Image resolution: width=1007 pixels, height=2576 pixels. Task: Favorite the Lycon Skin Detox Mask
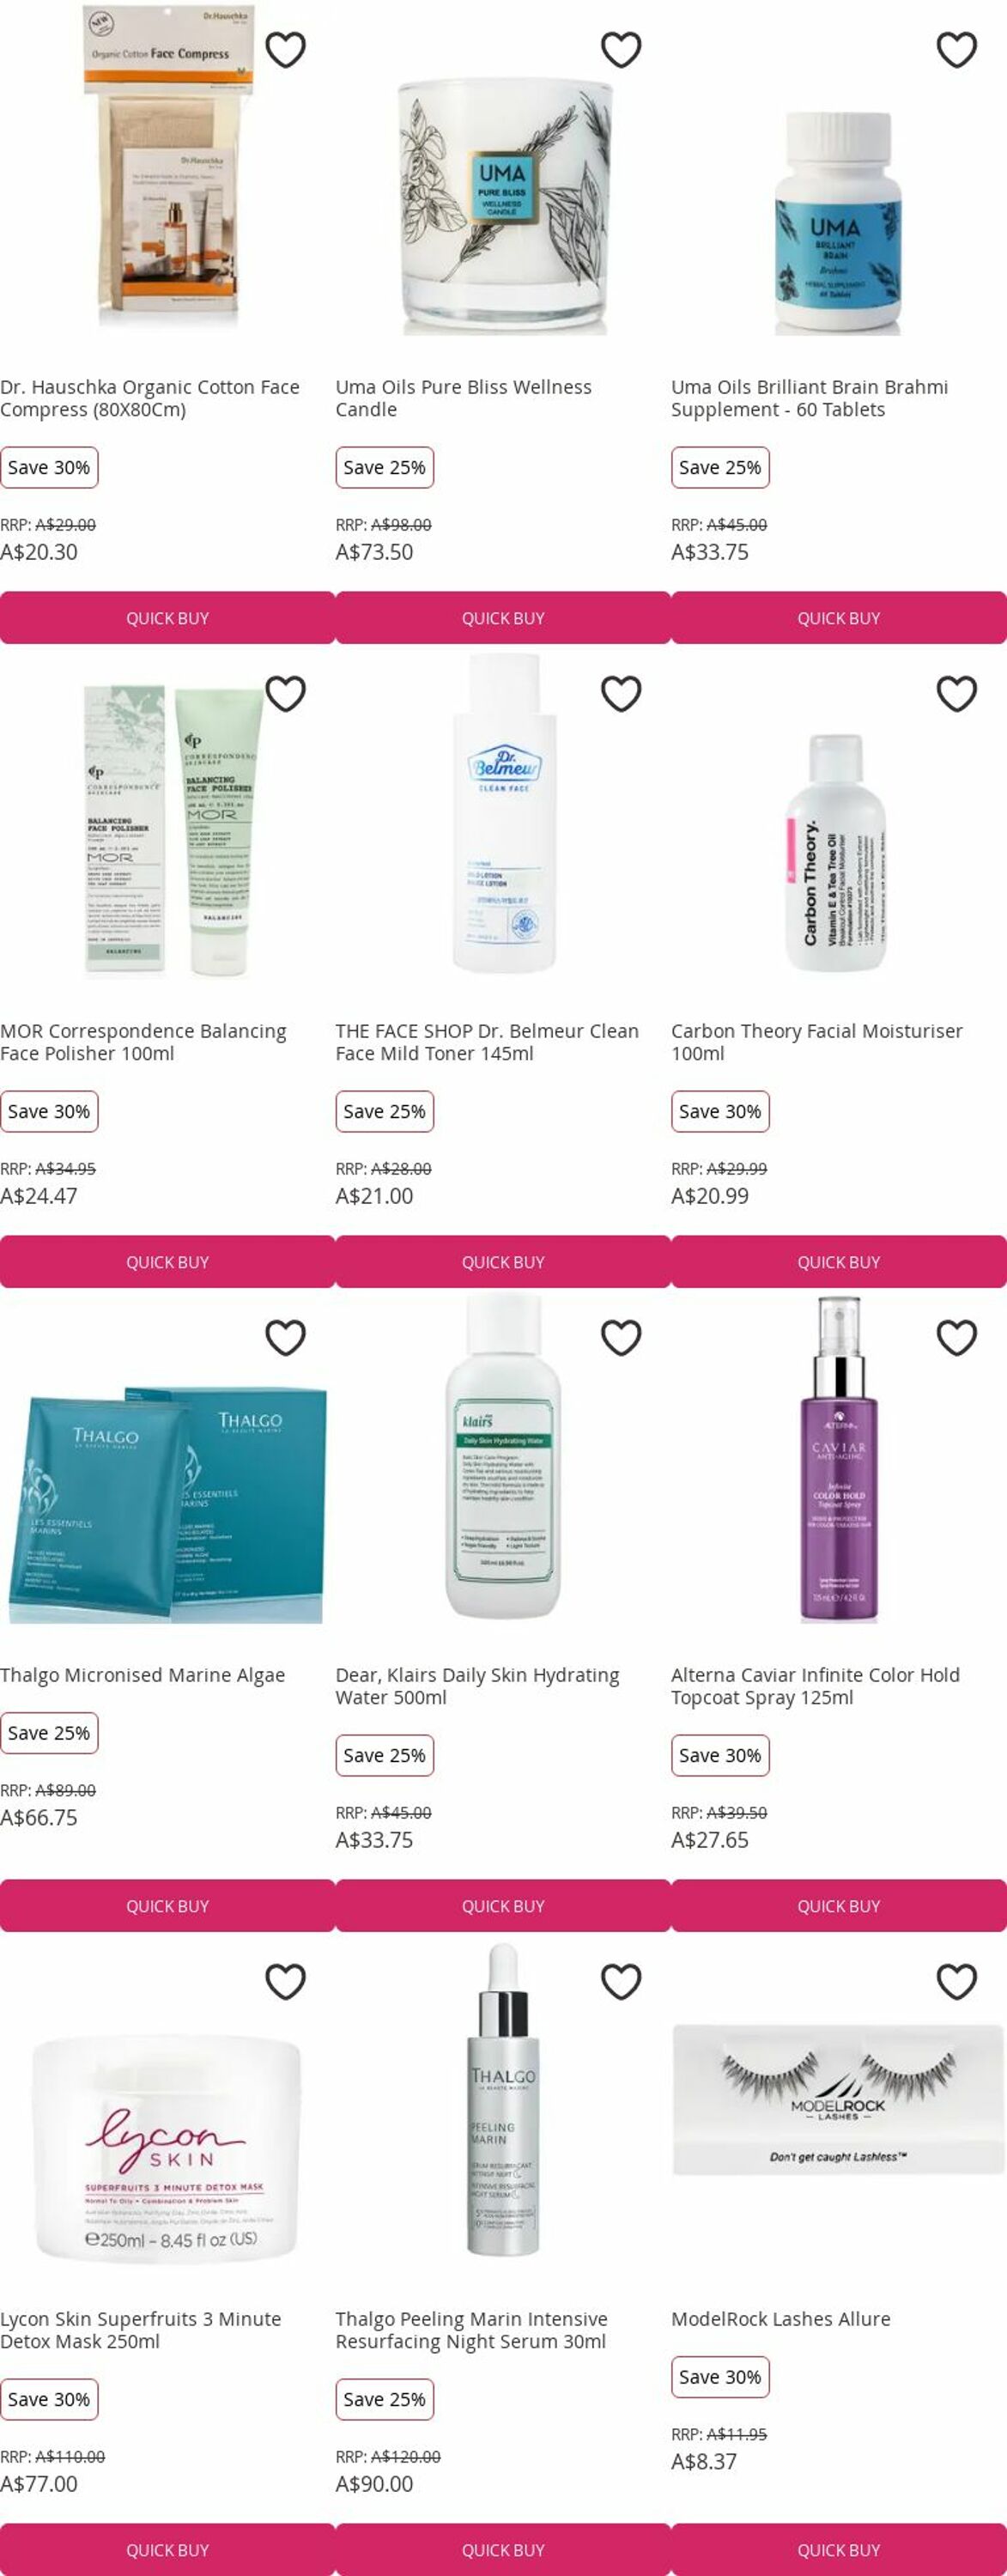point(285,1982)
